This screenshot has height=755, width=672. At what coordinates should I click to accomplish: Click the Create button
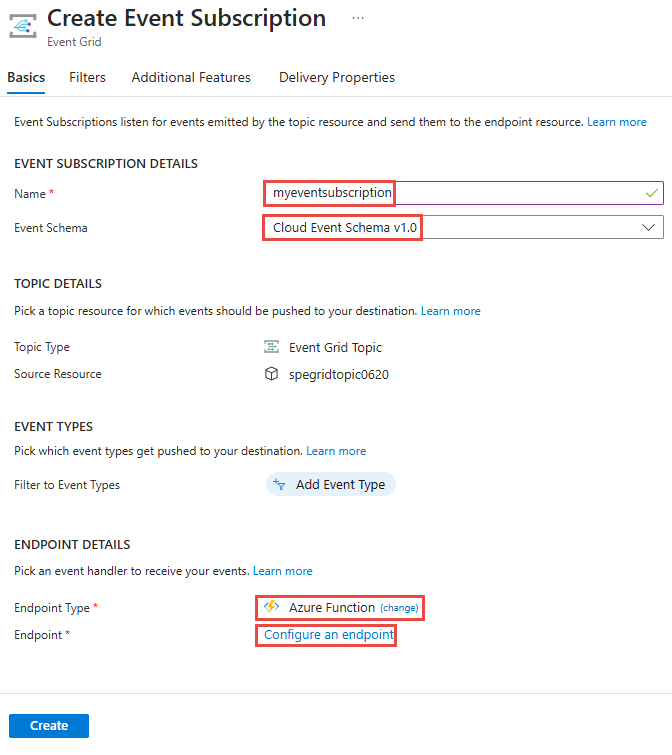[49, 726]
